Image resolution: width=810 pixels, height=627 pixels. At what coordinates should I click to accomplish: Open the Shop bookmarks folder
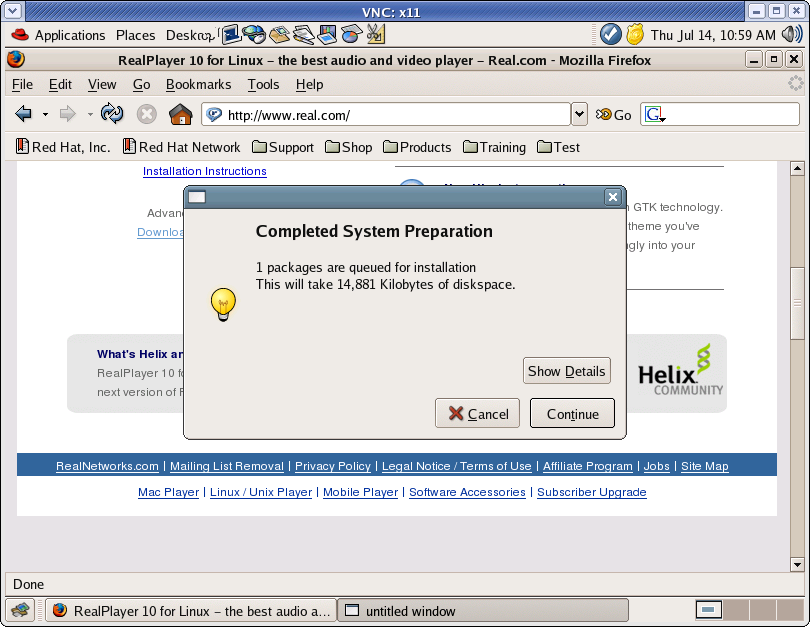click(349, 147)
